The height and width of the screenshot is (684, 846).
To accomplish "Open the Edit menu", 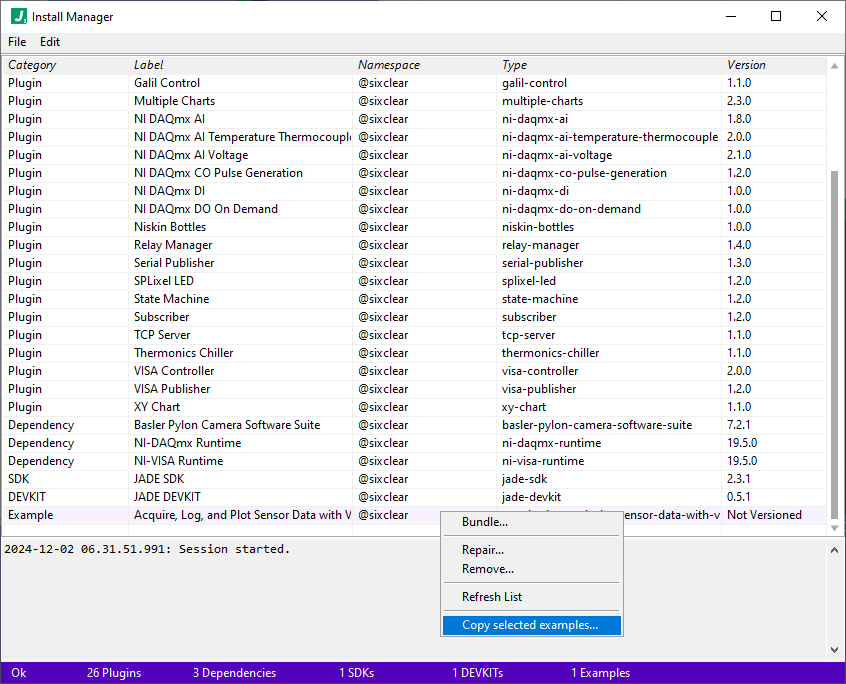I will [49, 42].
